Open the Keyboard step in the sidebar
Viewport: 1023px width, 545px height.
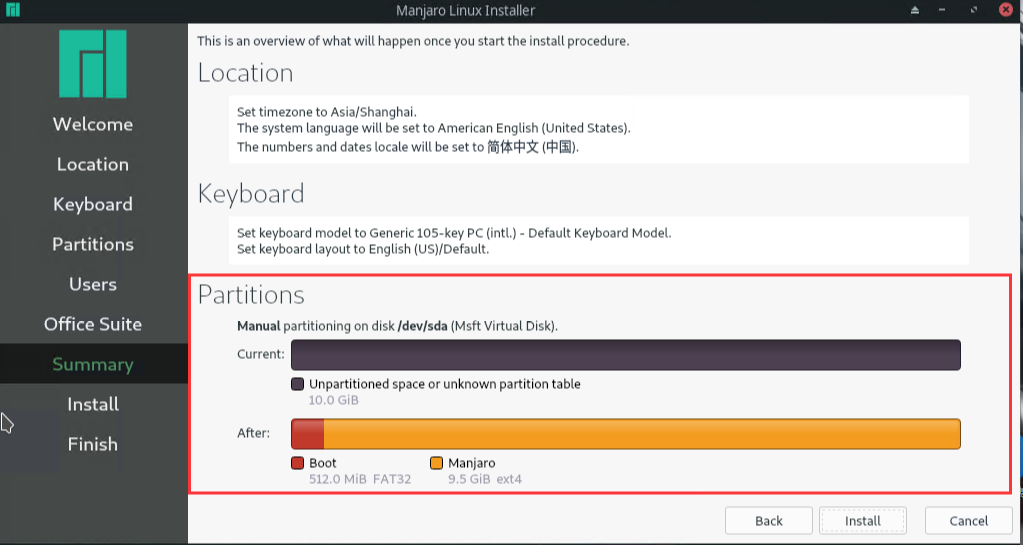tap(93, 204)
